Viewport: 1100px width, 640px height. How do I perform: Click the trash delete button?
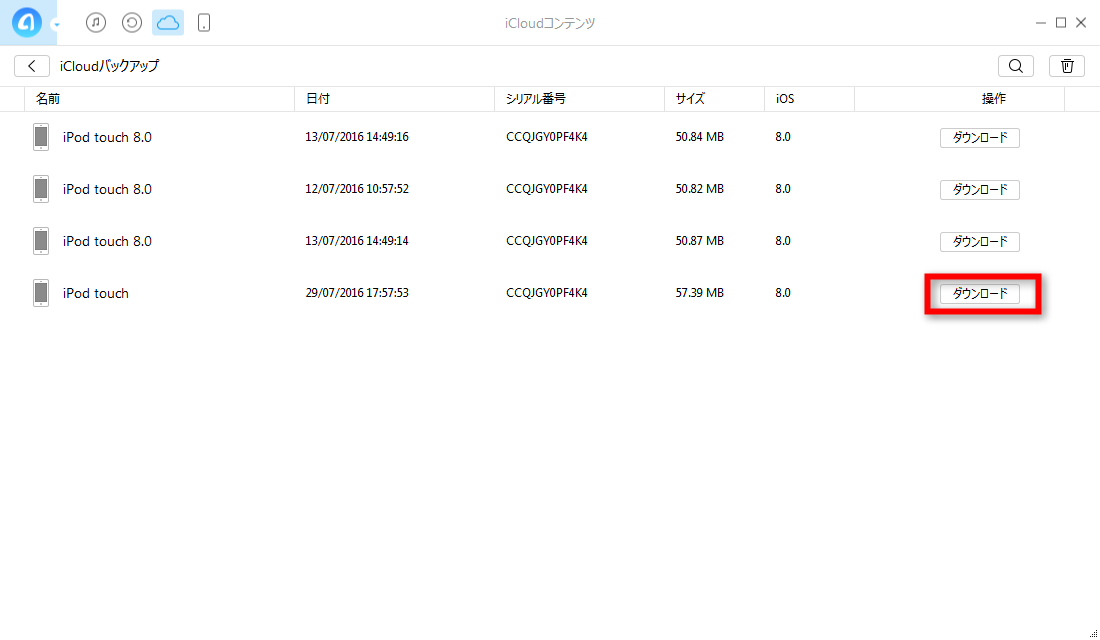1067,66
